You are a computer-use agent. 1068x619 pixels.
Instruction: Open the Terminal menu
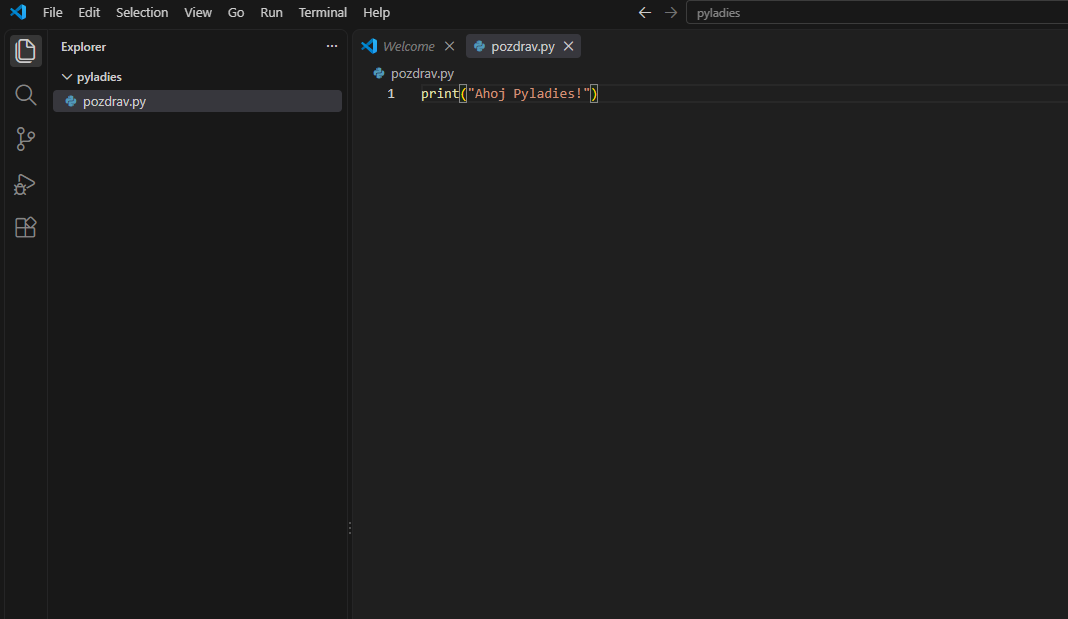(323, 12)
